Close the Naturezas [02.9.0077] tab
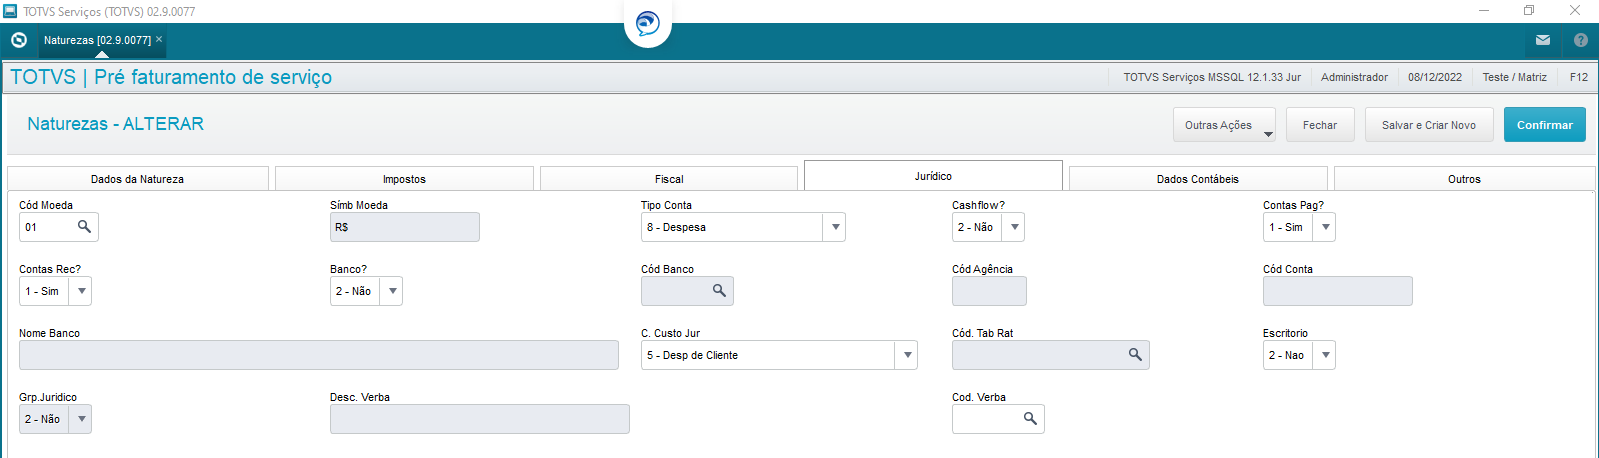The width and height of the screenshot is (1599, 458). (159, 39)
